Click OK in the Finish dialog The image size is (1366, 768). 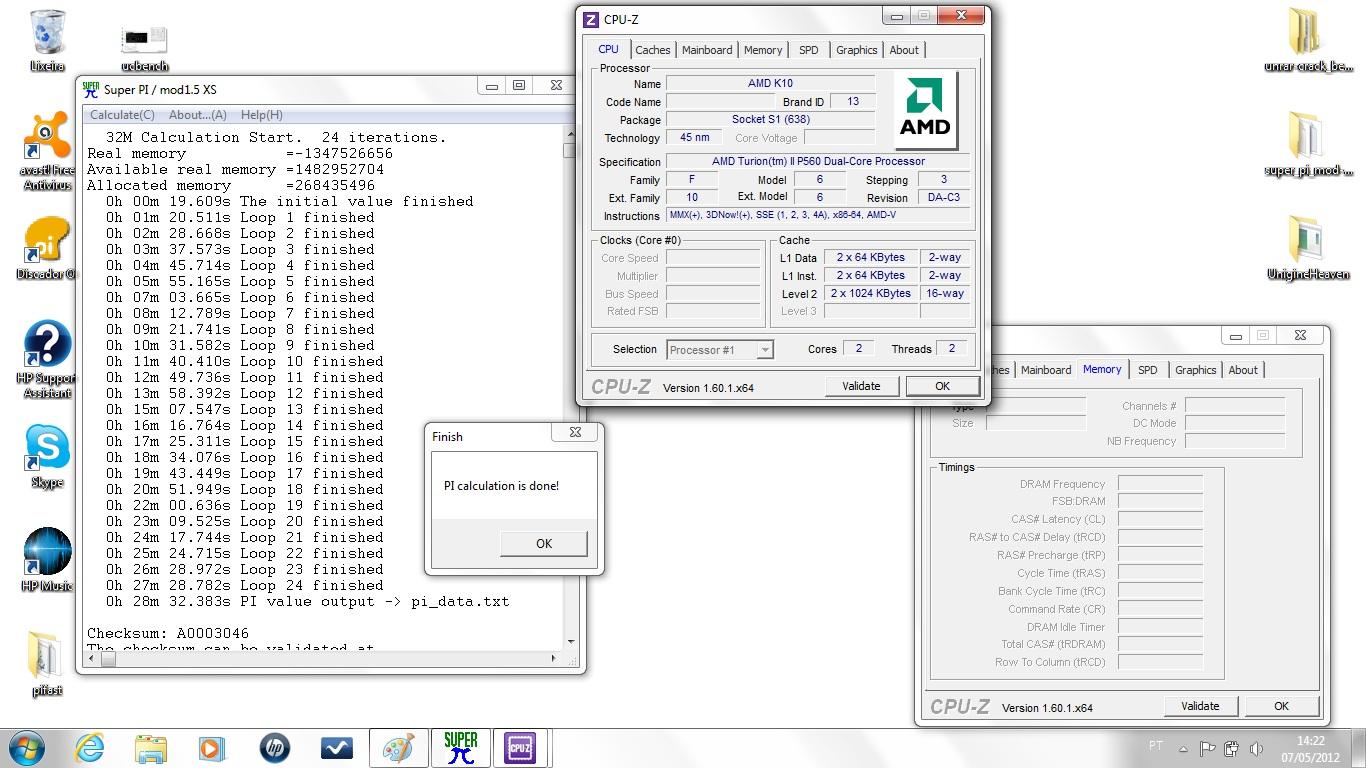tap(544, 543)
